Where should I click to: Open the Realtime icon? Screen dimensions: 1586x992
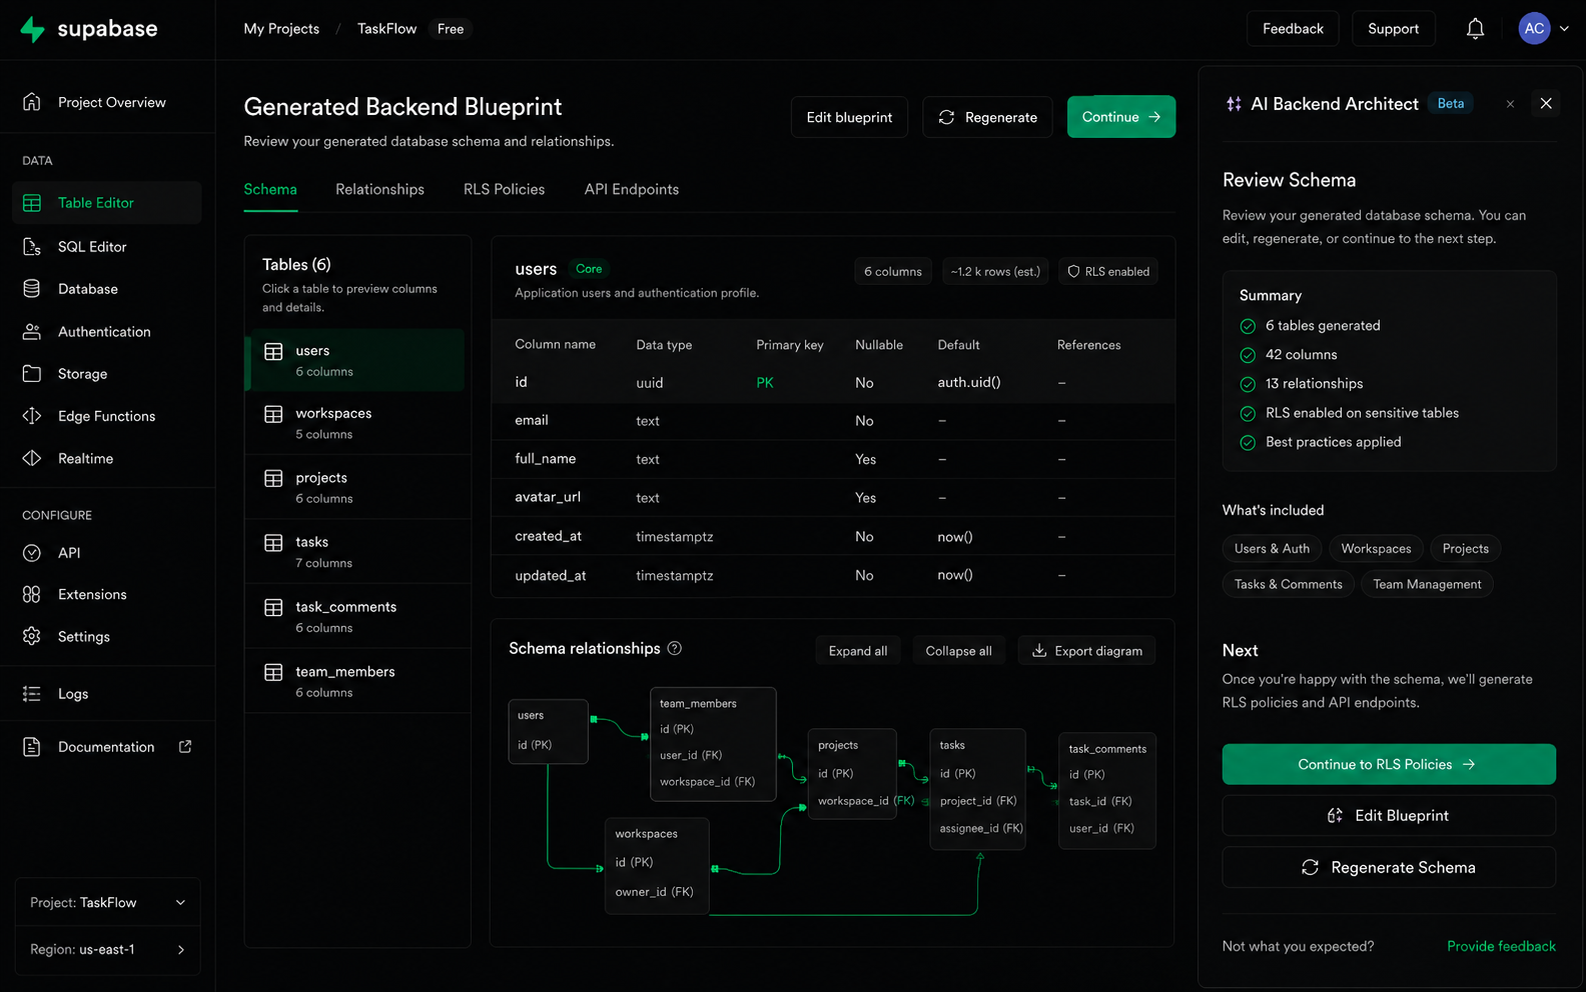click(32, 458)
